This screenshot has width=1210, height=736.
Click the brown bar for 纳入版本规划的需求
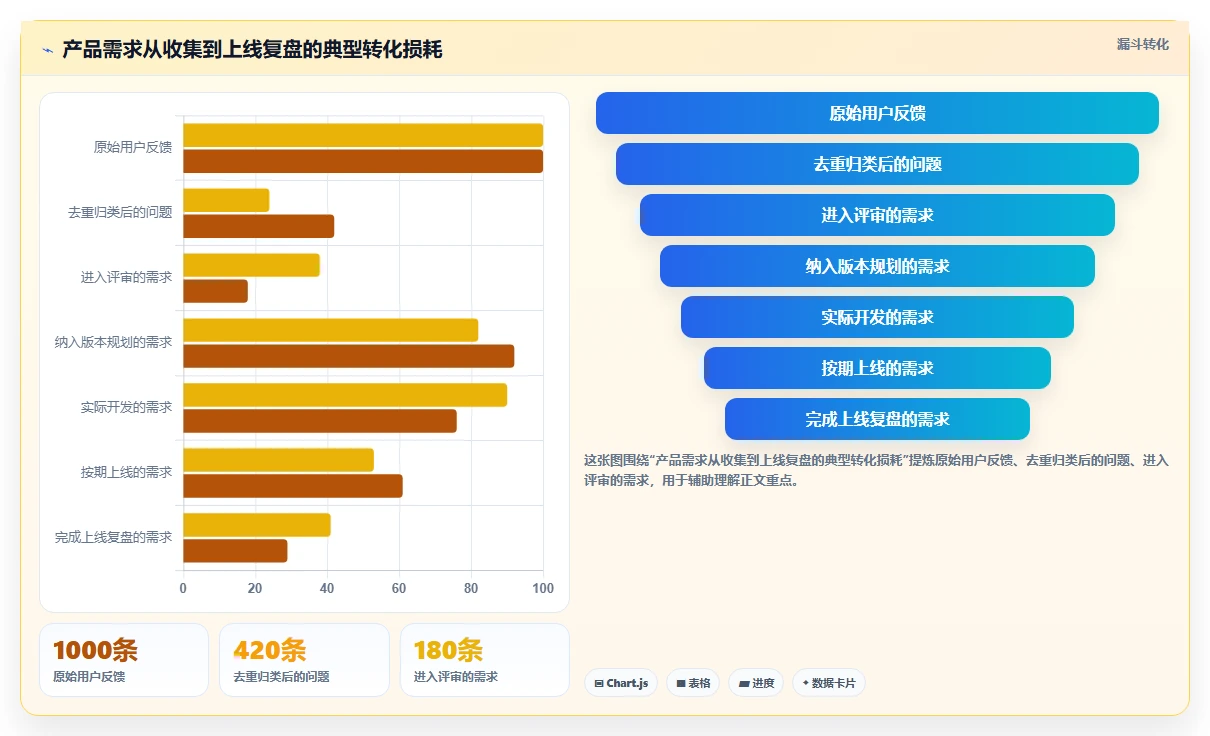pyautogui.click(x=348, y=356)
